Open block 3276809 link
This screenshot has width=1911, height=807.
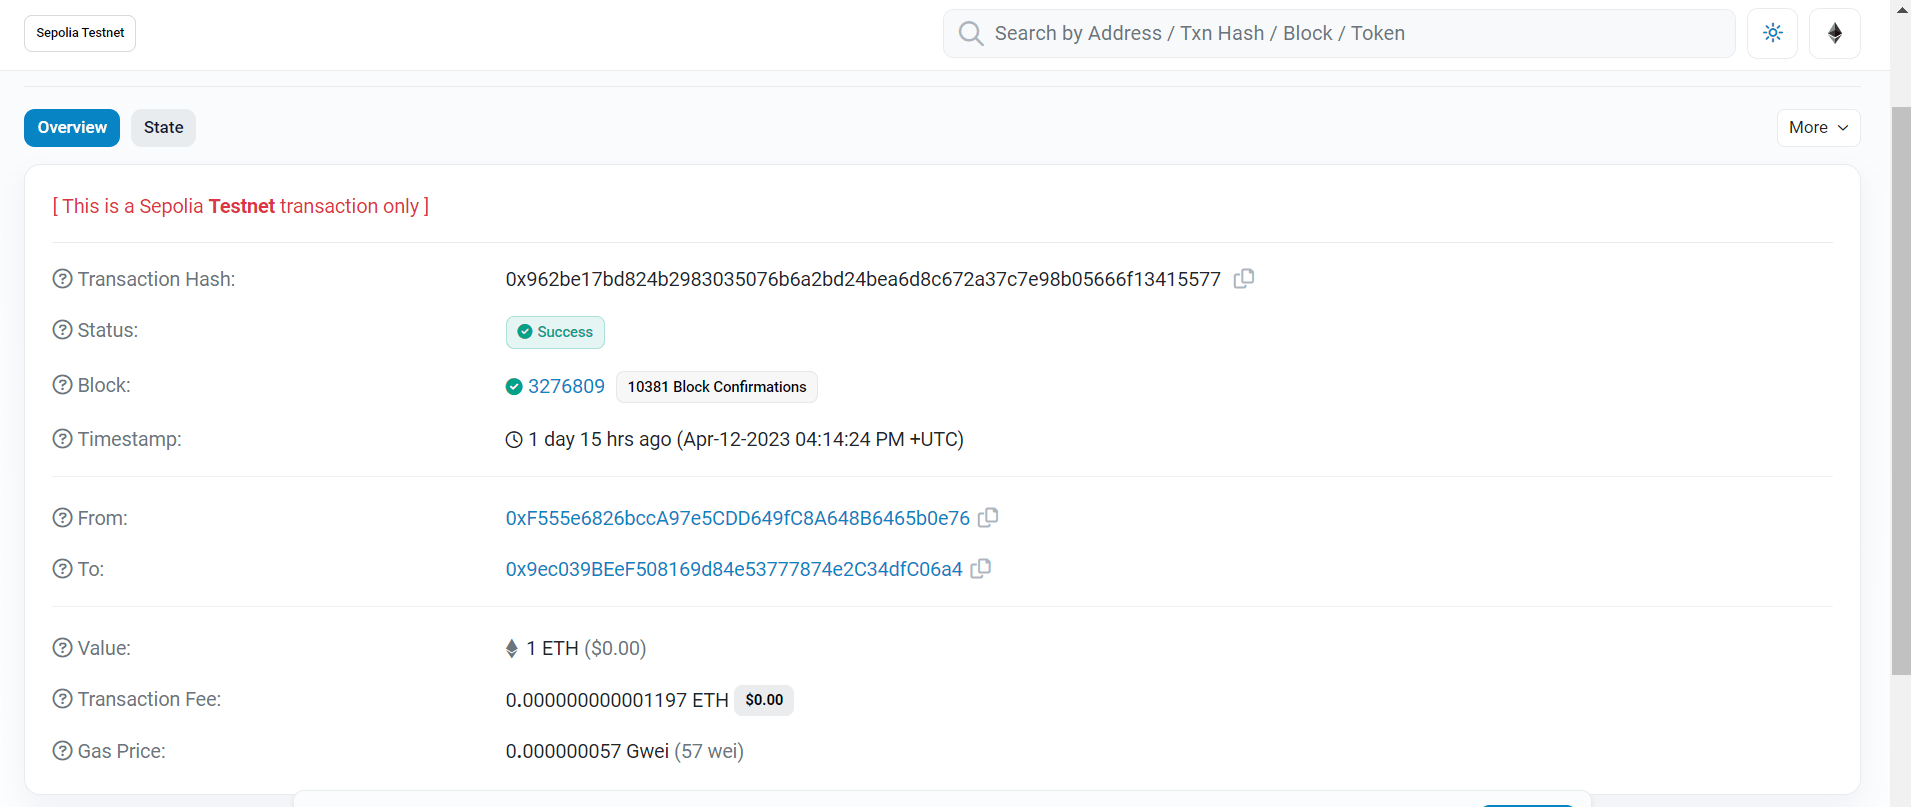(x=566, y=387)
